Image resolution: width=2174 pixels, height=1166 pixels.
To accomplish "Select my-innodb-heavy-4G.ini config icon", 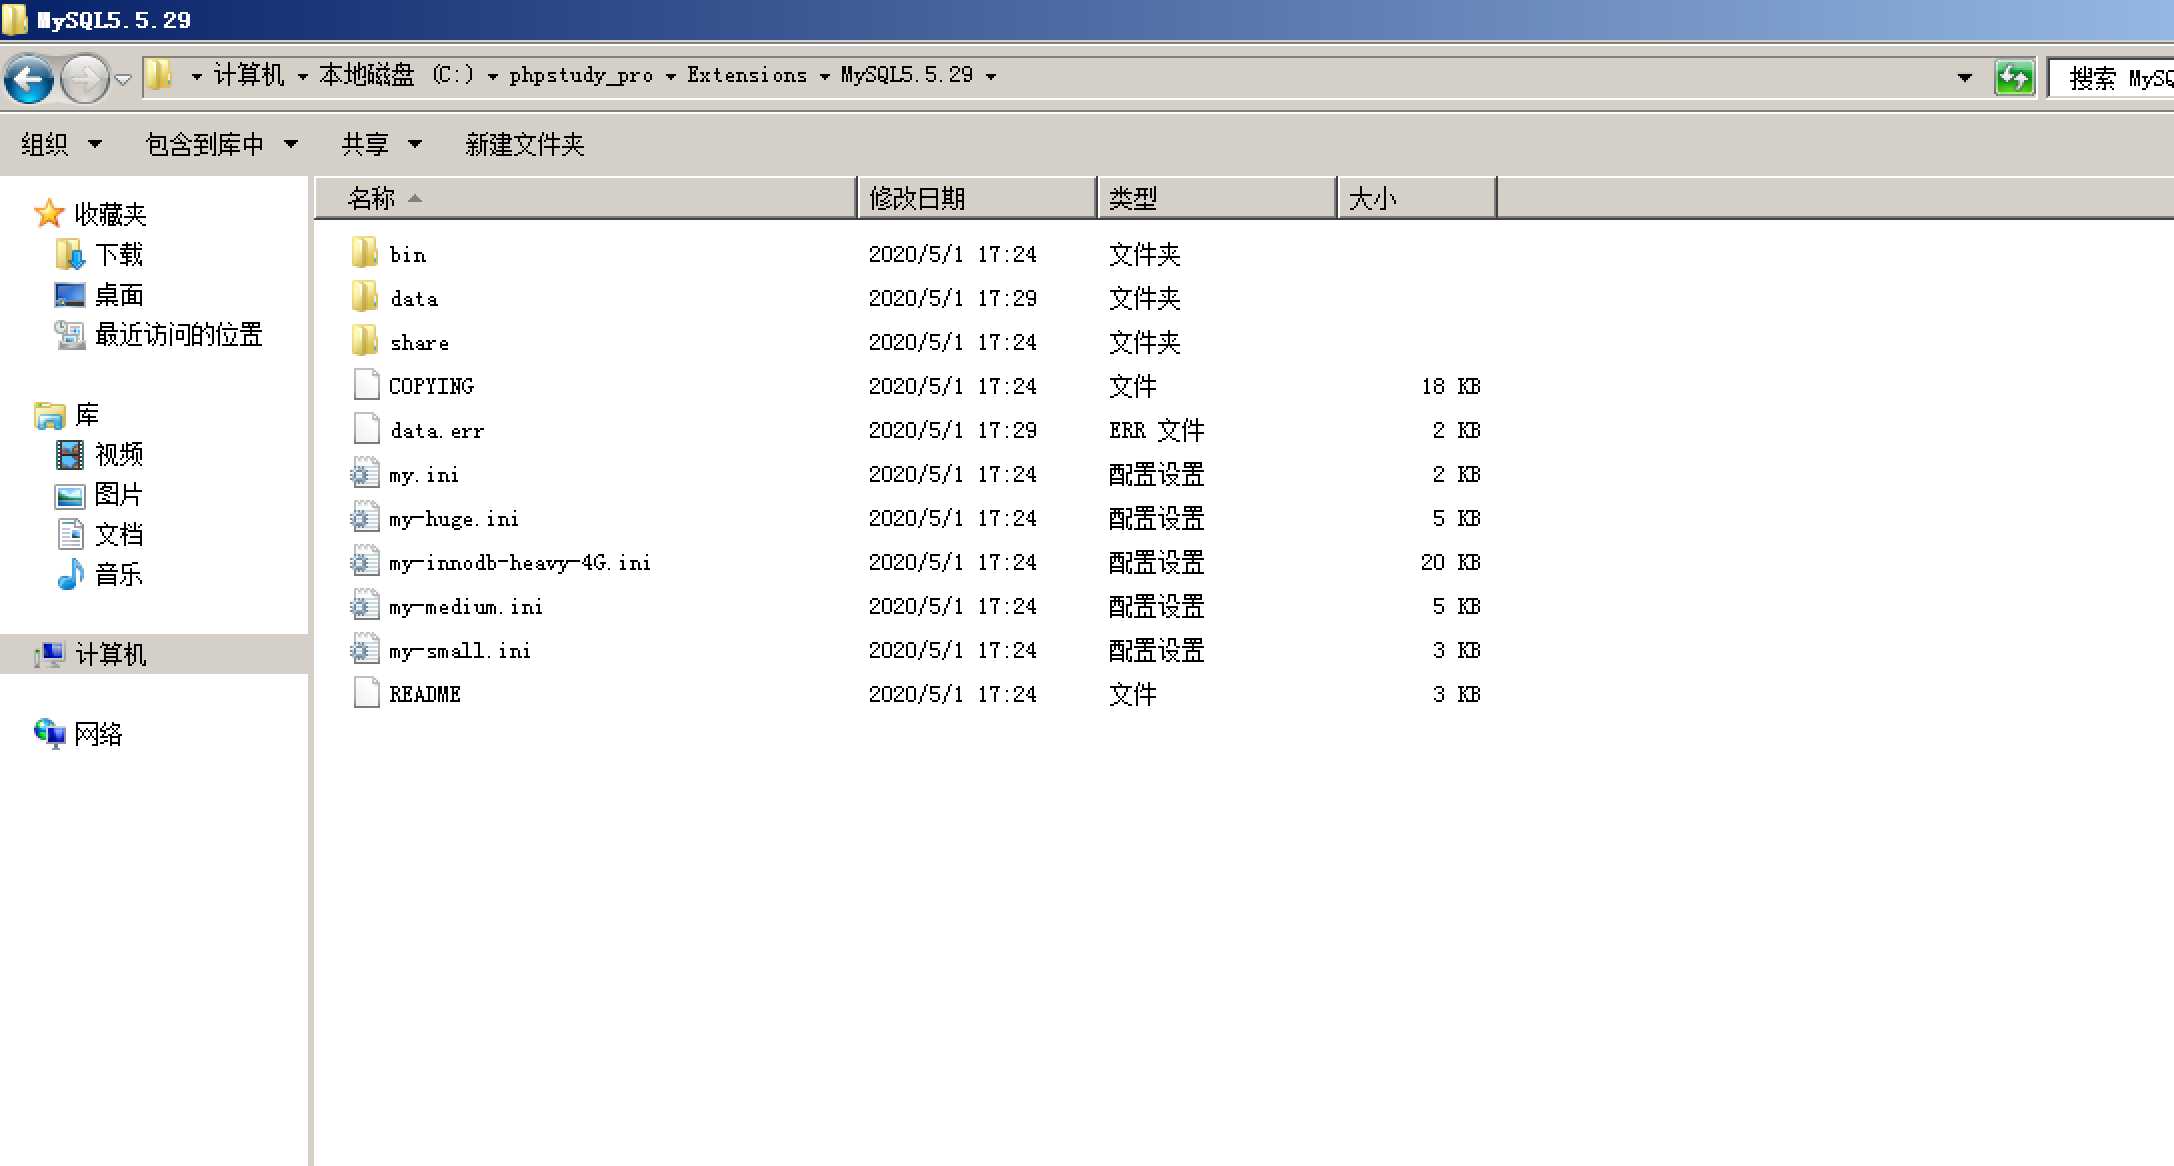I will [x=365, y=561].
